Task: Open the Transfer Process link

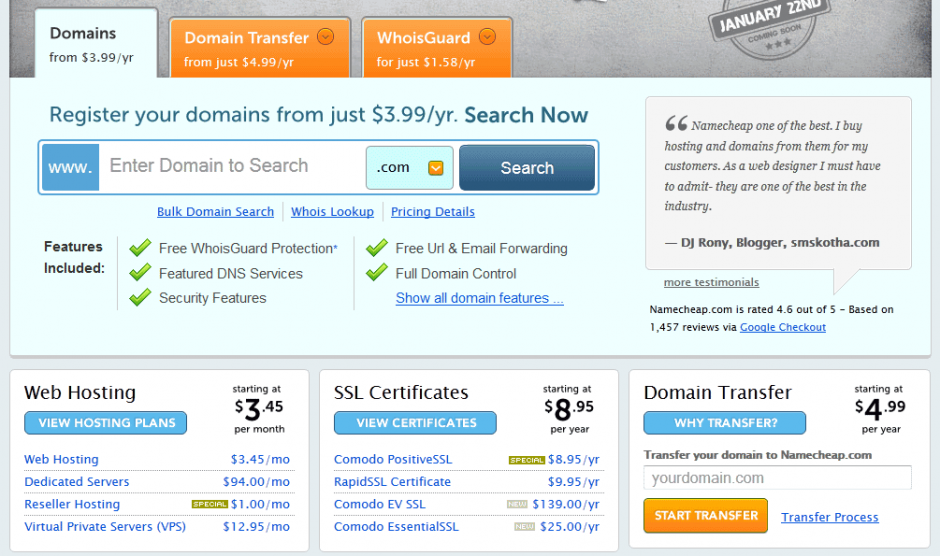Action: tap(830, 517)
